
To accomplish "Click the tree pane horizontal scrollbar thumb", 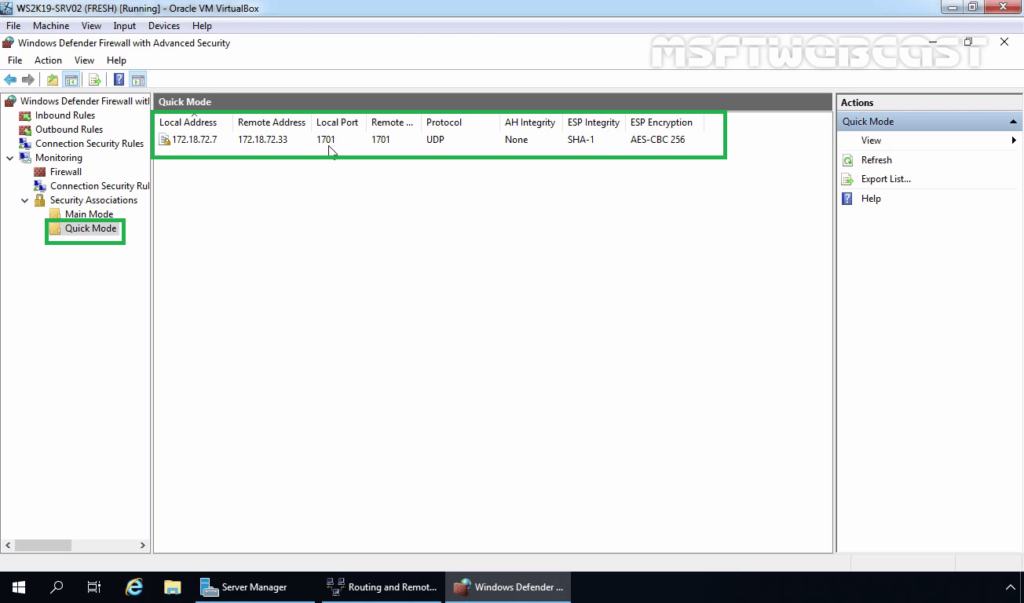I will [x=43, y=545].
